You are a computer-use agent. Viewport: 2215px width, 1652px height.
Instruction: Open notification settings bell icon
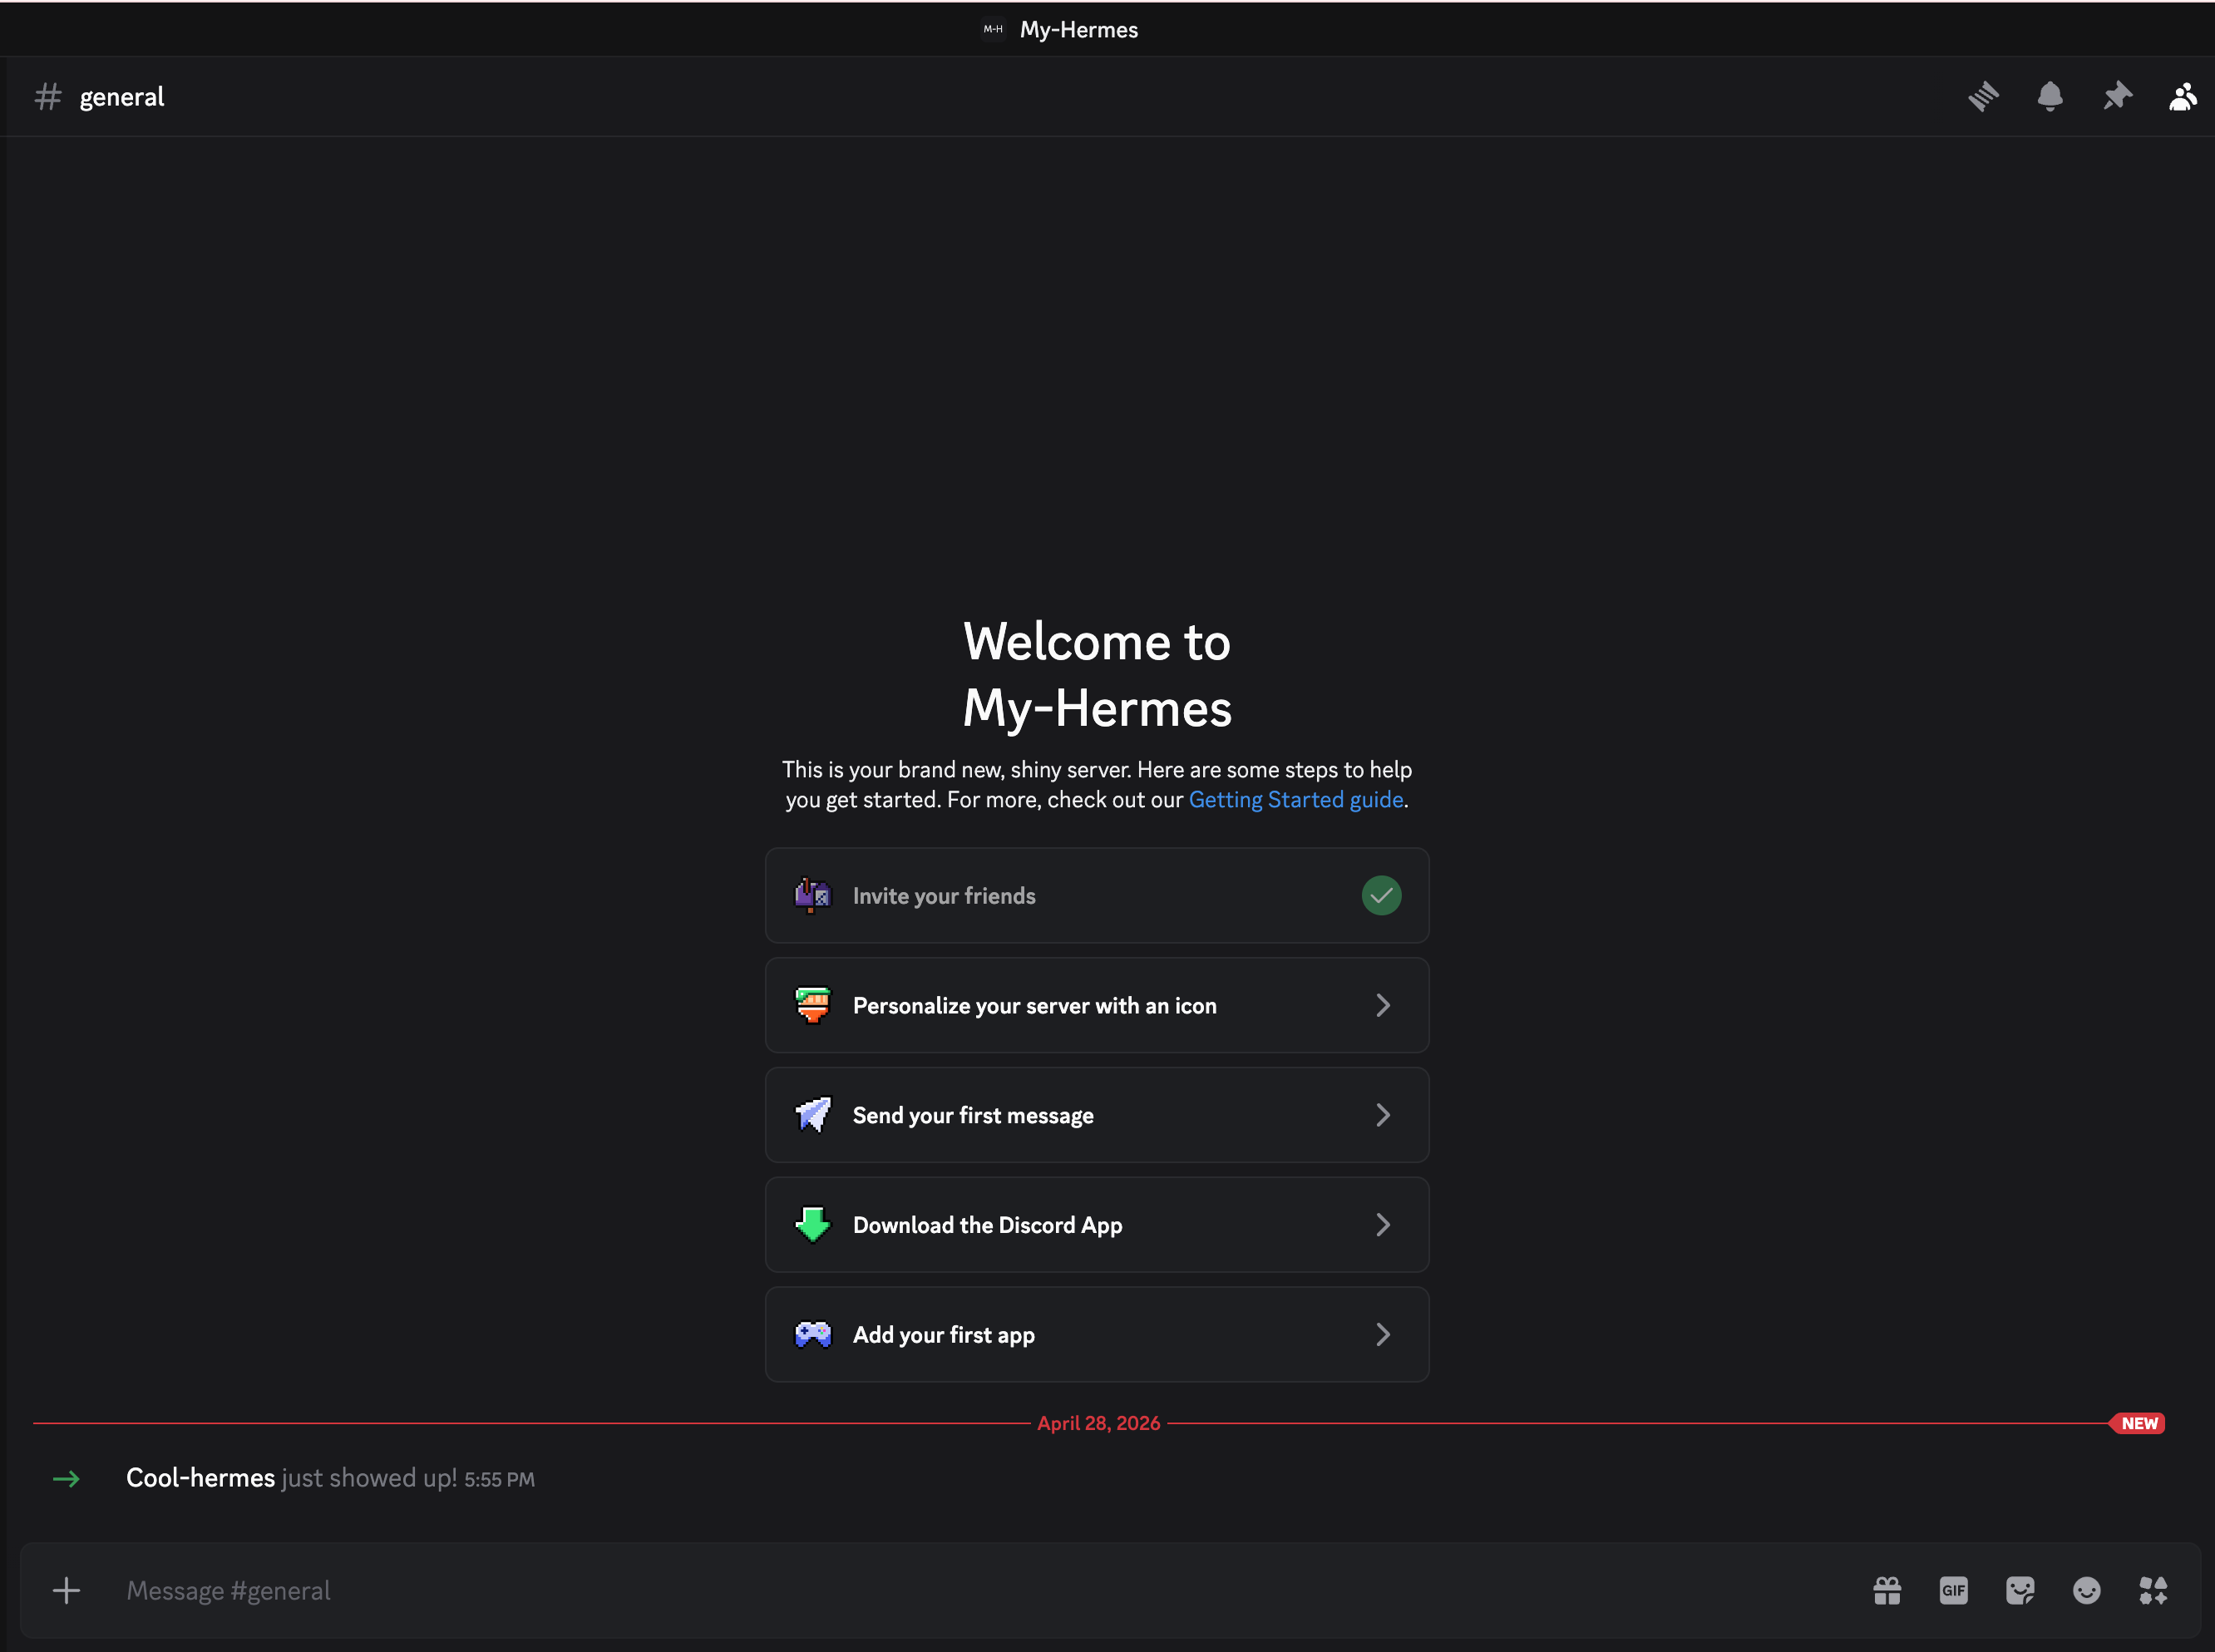click(2050, 97)
